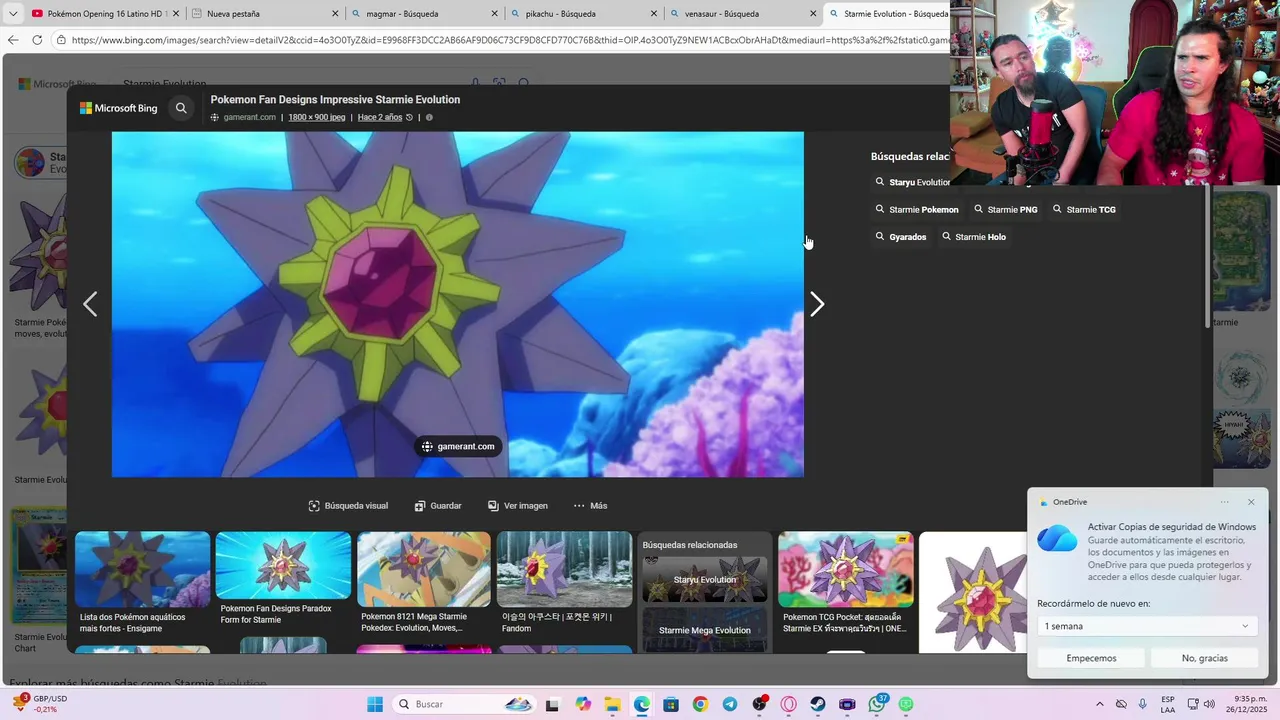The width and height of the screenshot is (1280, 720).
Task: Show hidden system tray icons chevron
Action: [1100, 704]
